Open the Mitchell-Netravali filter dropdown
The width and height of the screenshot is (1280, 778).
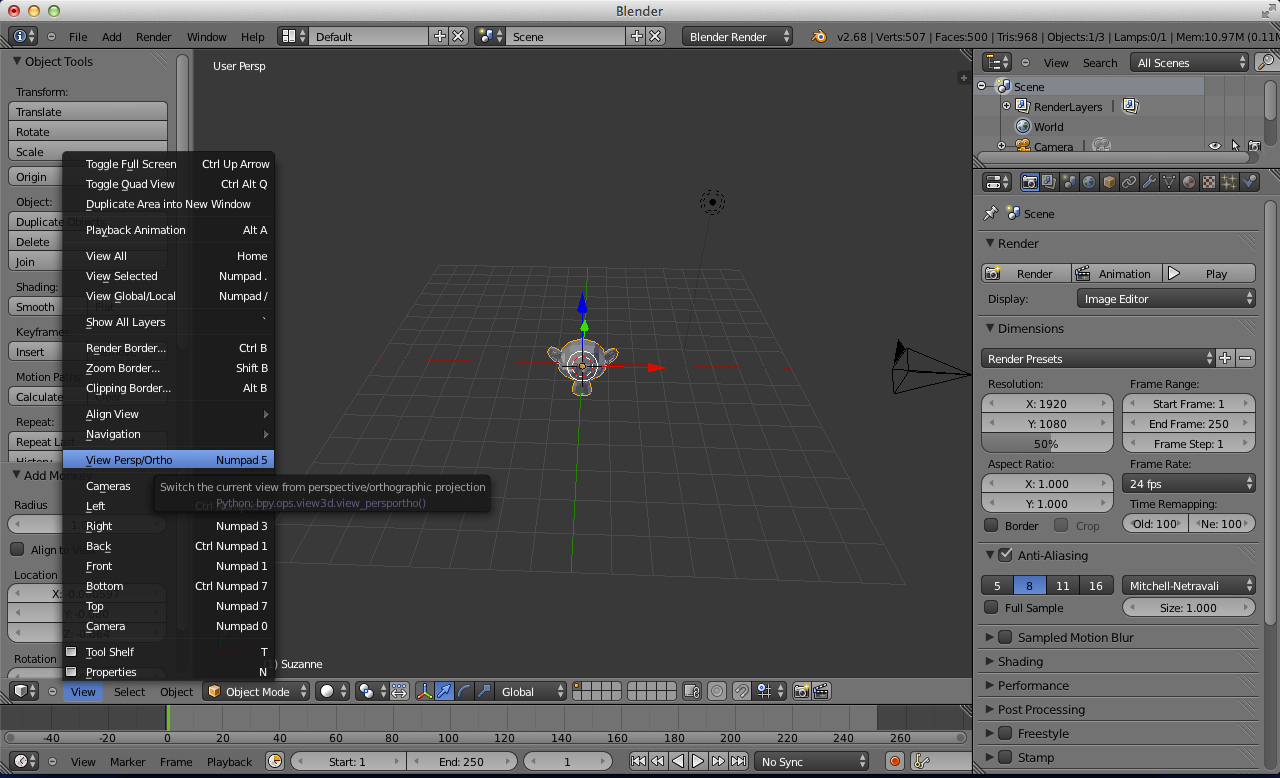1189,586
